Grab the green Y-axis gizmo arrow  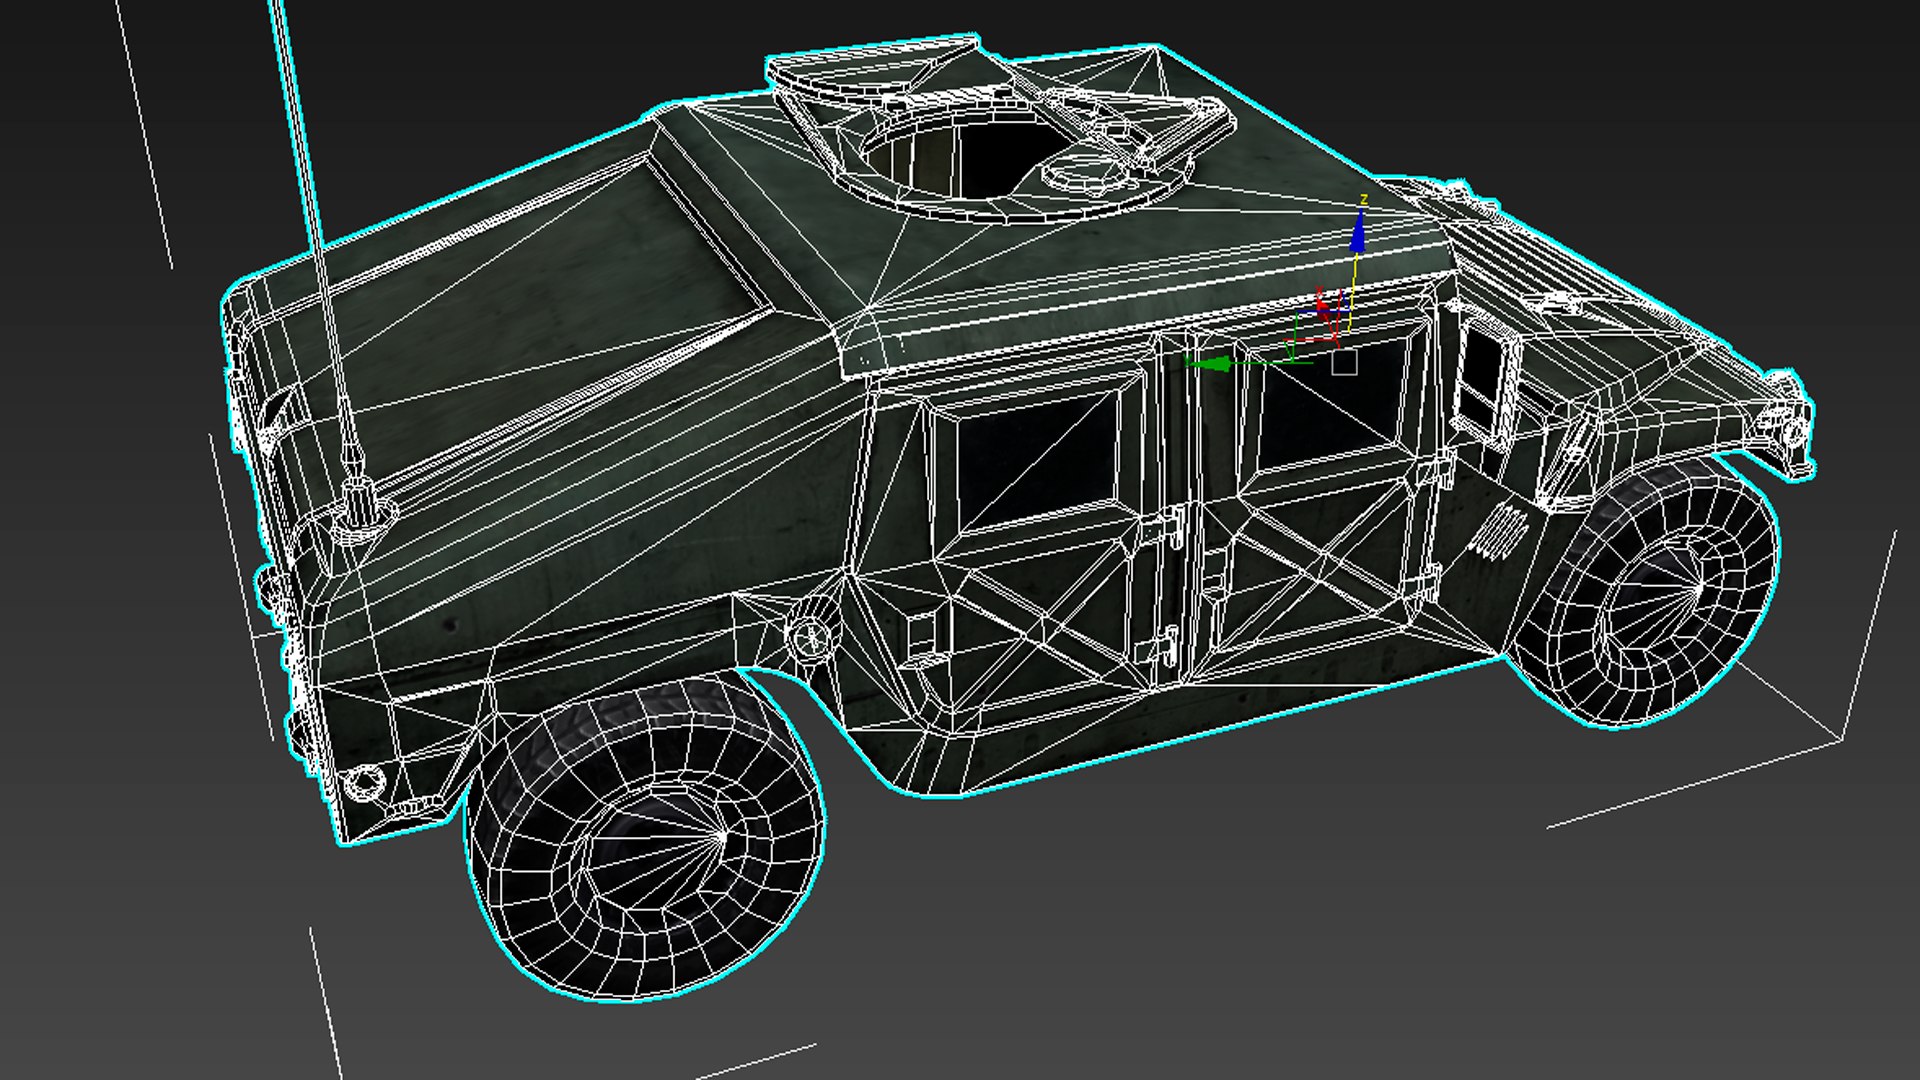[1208, 363]
